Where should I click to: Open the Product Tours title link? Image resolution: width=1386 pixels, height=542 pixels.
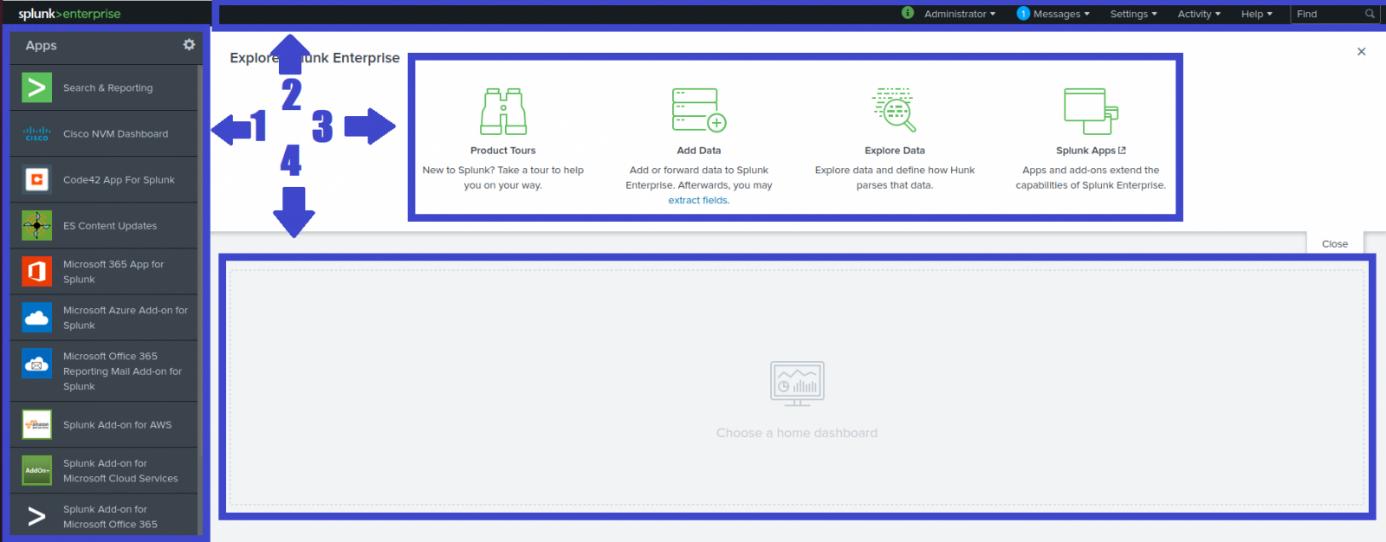pos(503,151)
